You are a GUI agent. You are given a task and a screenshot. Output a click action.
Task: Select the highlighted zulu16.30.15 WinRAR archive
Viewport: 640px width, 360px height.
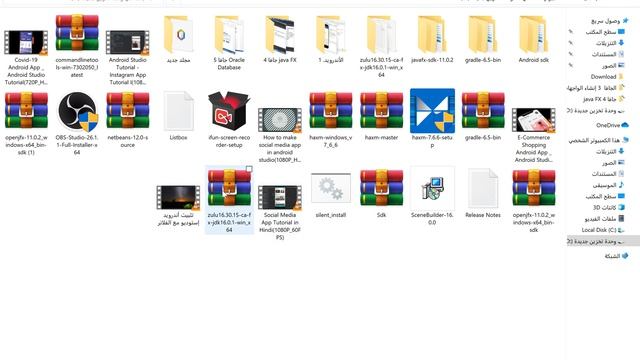229,200
